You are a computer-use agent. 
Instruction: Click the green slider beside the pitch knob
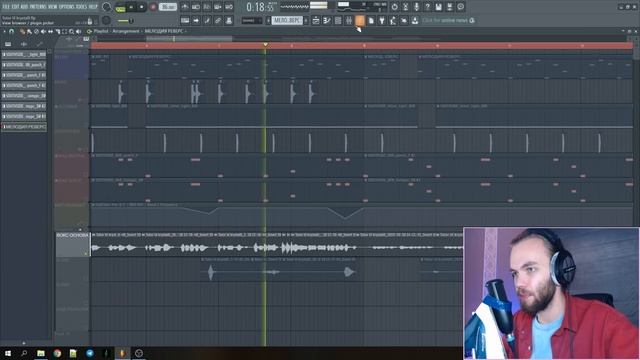(125, 21)
